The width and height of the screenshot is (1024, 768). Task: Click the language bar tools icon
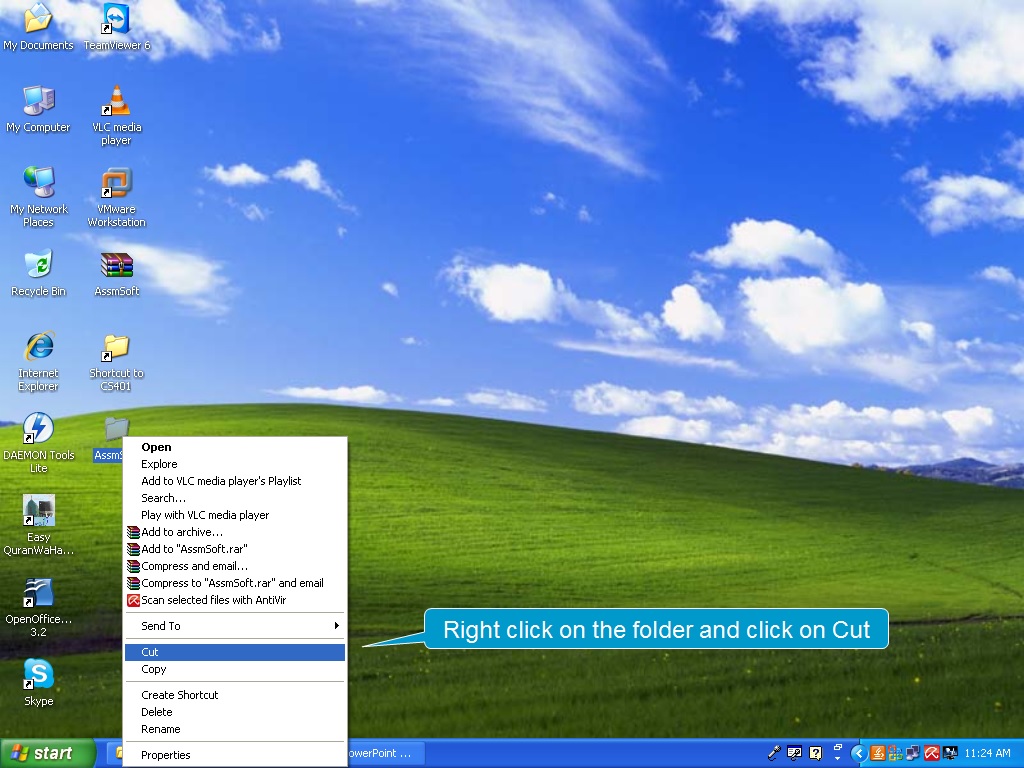pyautogui.click(x=794, y=753)
